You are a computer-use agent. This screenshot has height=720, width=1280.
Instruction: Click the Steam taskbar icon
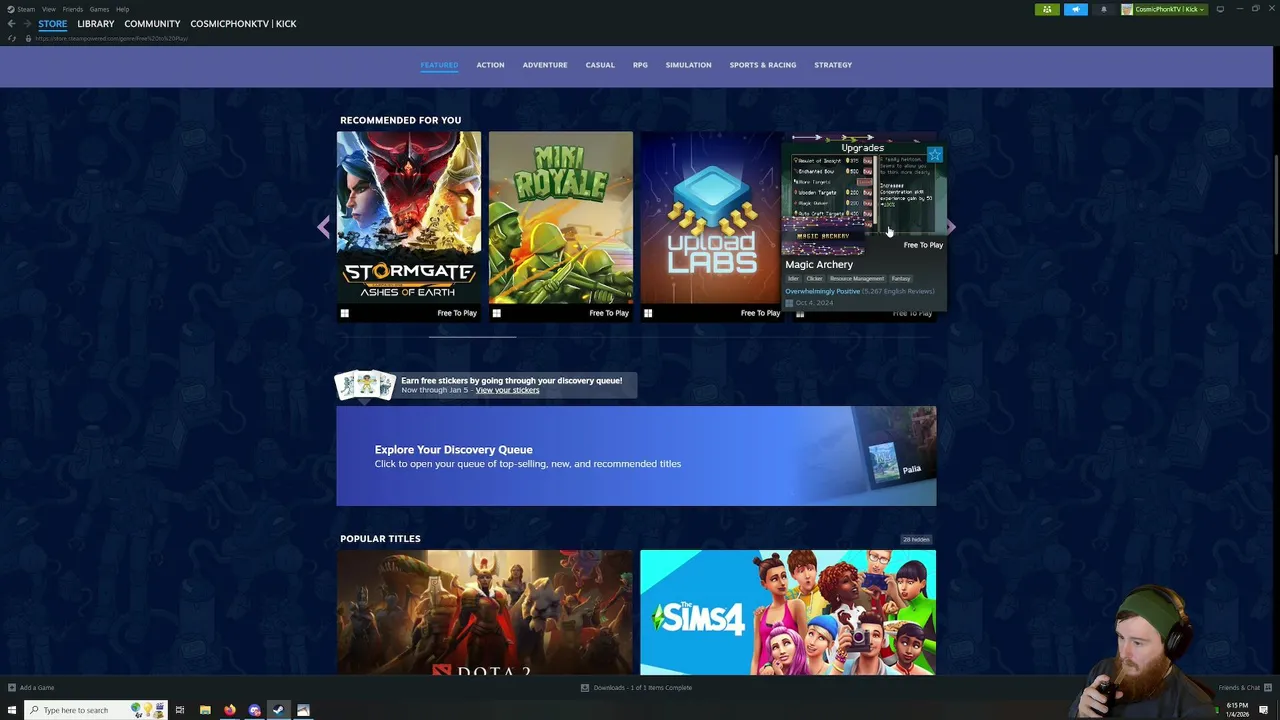(278, 710)
